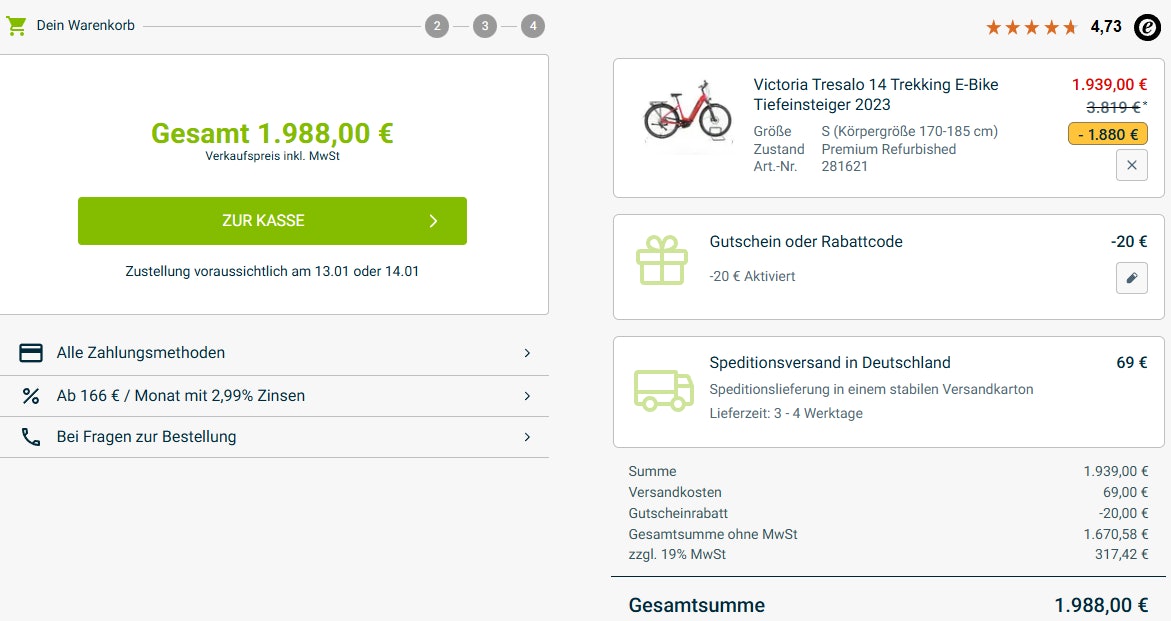Screen dimensions: 1171x621
Task: Click the credit card payment icon
Action: (31, 353)
